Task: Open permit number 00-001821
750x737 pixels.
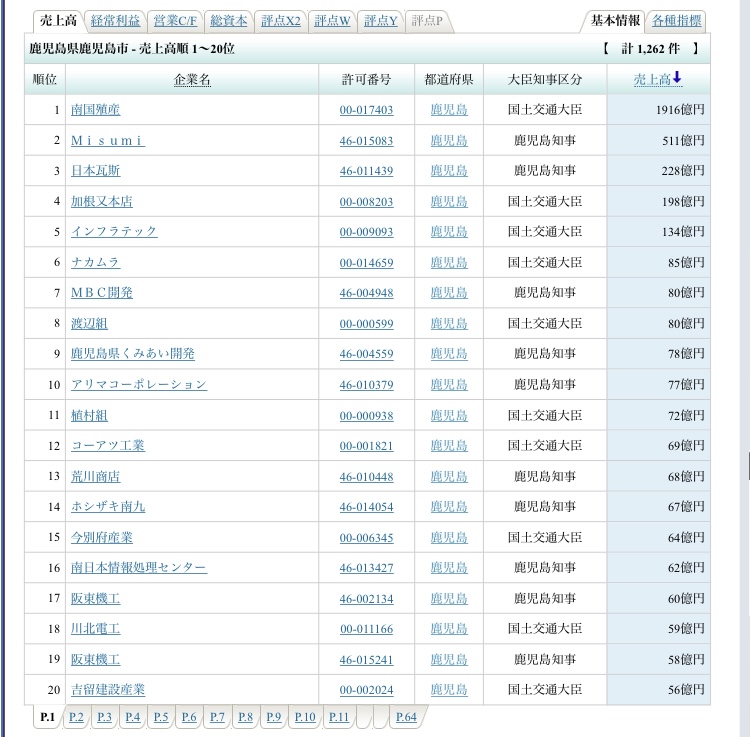Action: coord(366,446)
